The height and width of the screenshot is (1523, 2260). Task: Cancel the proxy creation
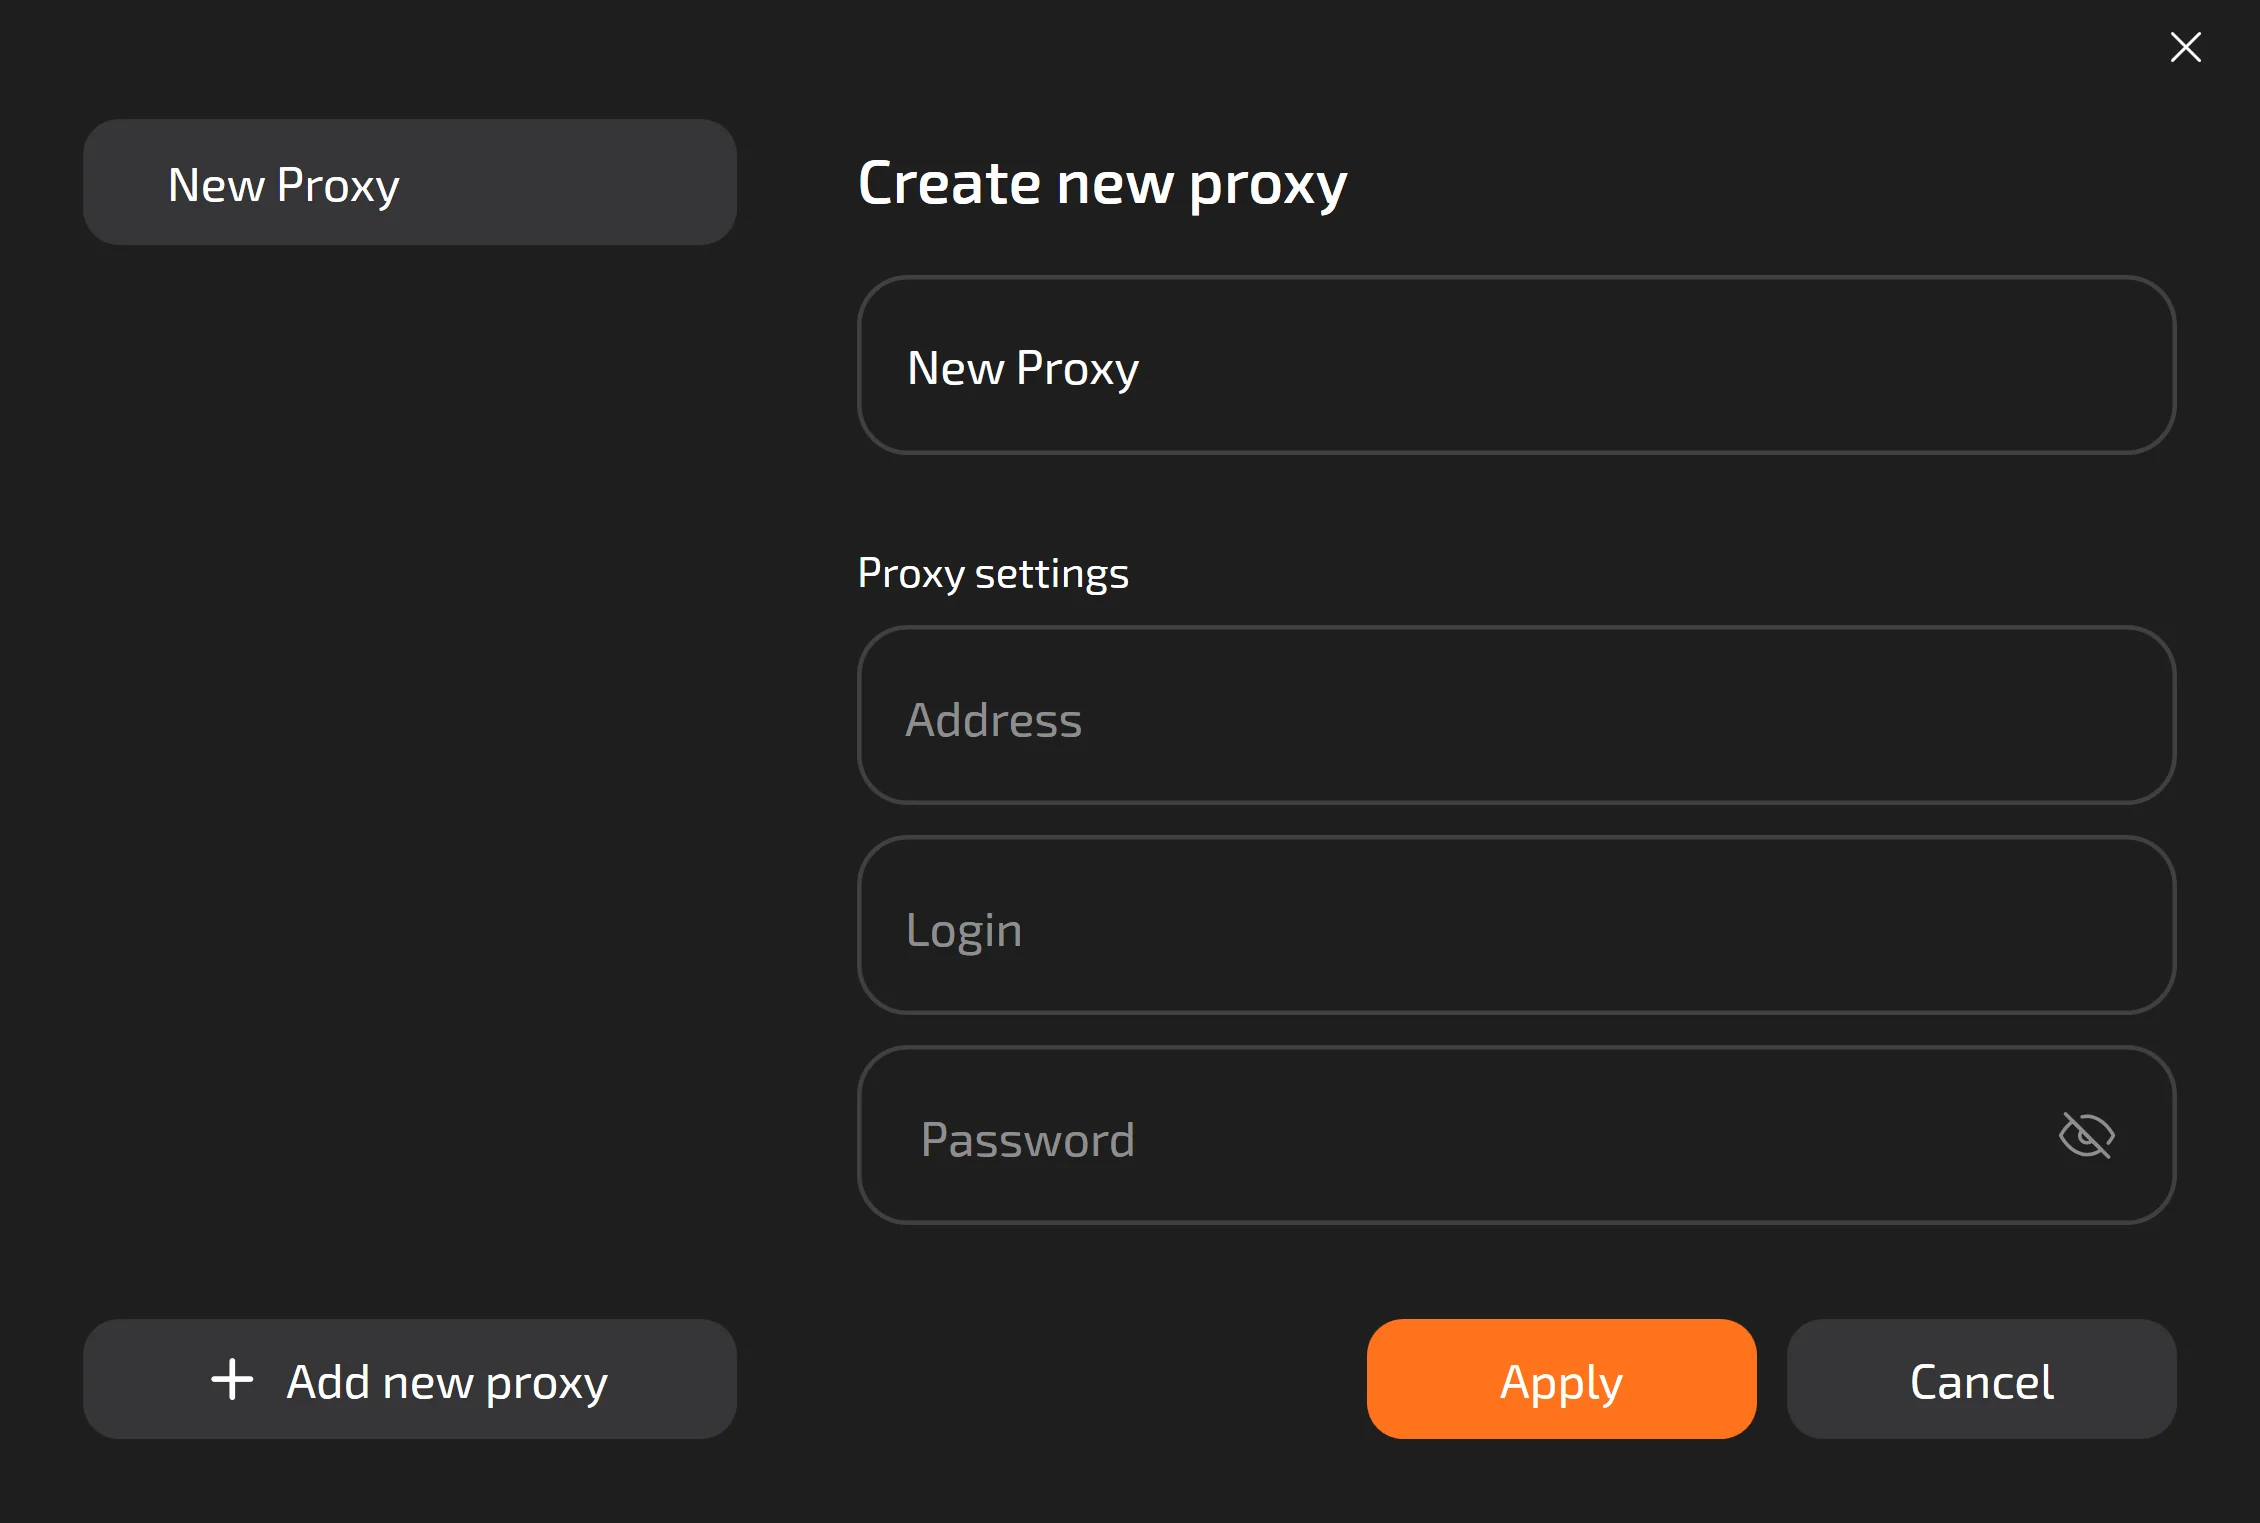[1981, 1379]
